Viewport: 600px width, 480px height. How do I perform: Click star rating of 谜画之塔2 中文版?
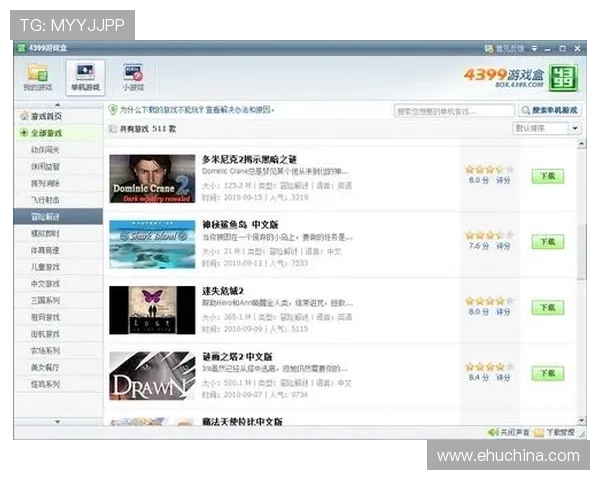(x=489, y=367)
